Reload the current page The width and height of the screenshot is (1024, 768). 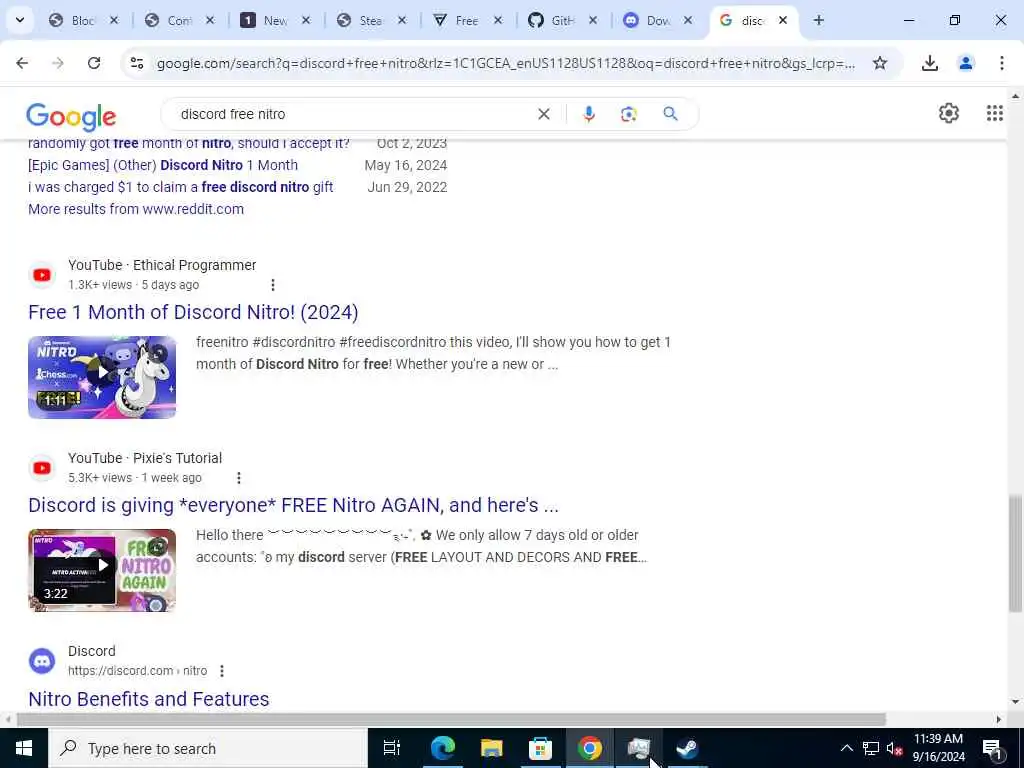click(94, 63)
